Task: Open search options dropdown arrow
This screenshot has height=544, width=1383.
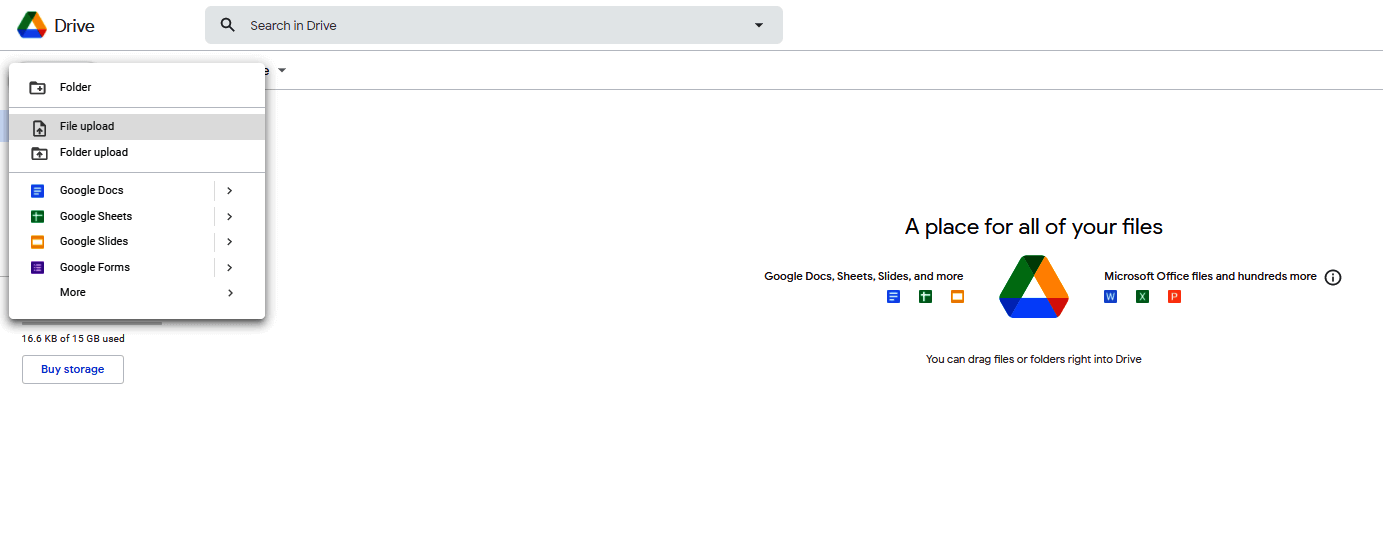Action: coord(759,25)
